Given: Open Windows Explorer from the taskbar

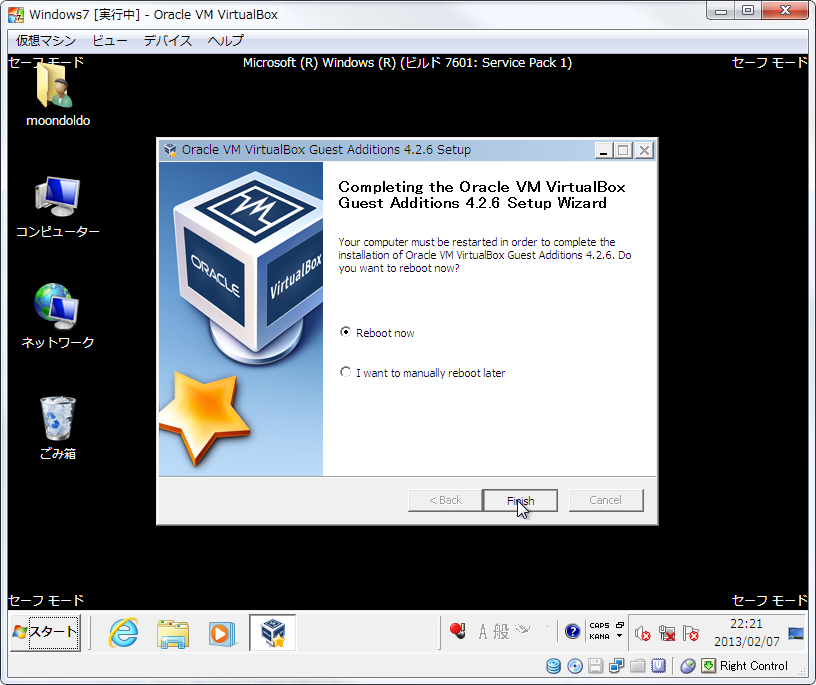Looking at the screenshot, I should coord(173,633).
